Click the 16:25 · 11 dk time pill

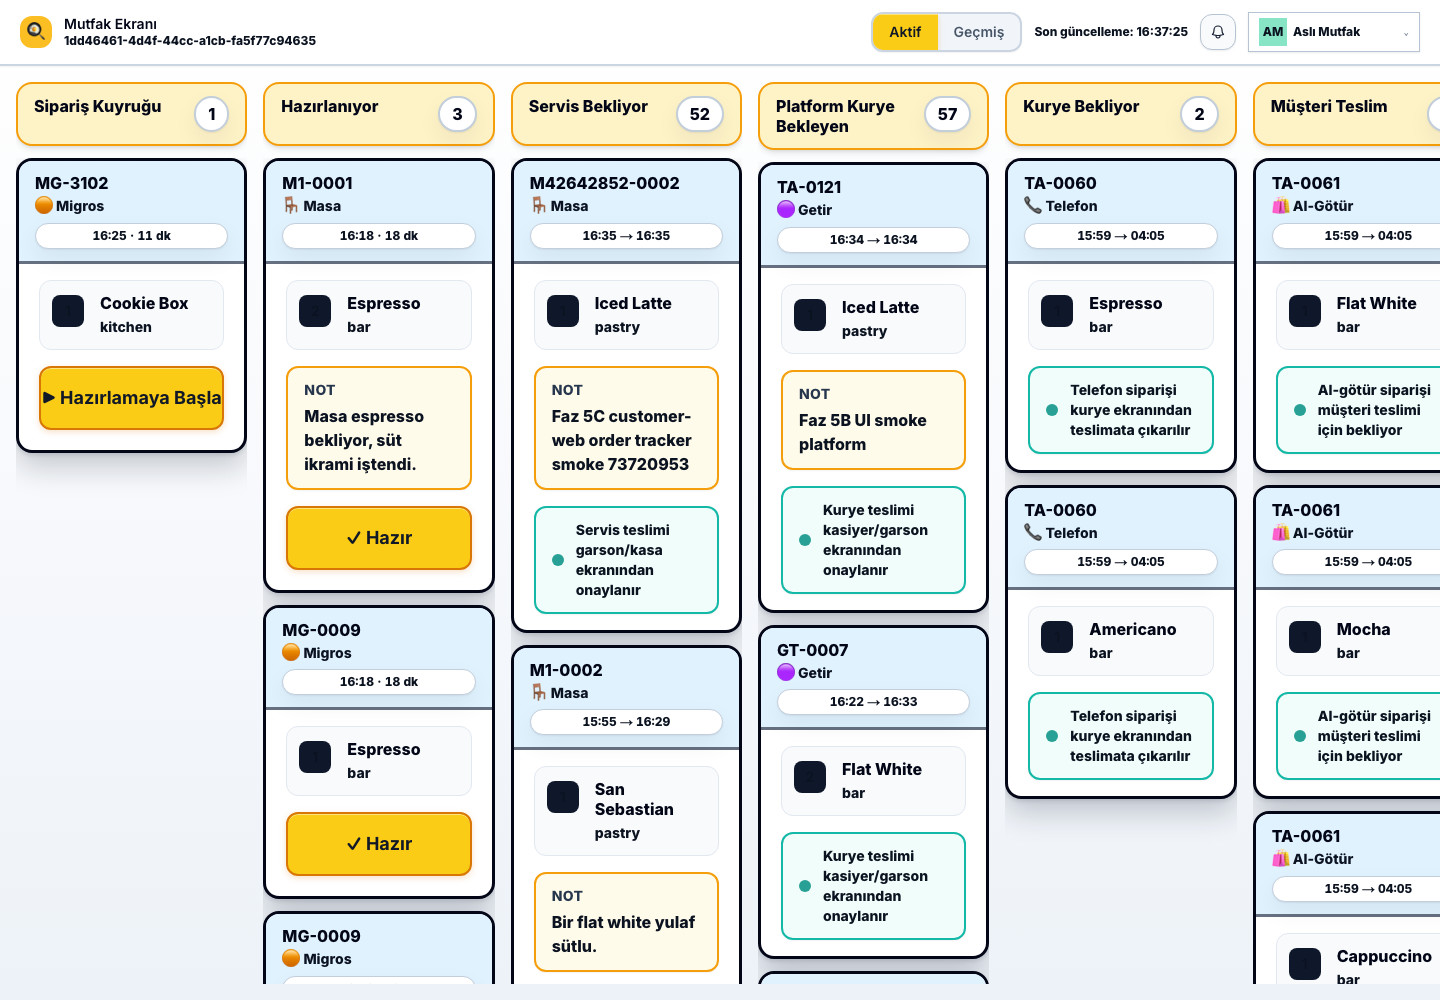point(131,236)
